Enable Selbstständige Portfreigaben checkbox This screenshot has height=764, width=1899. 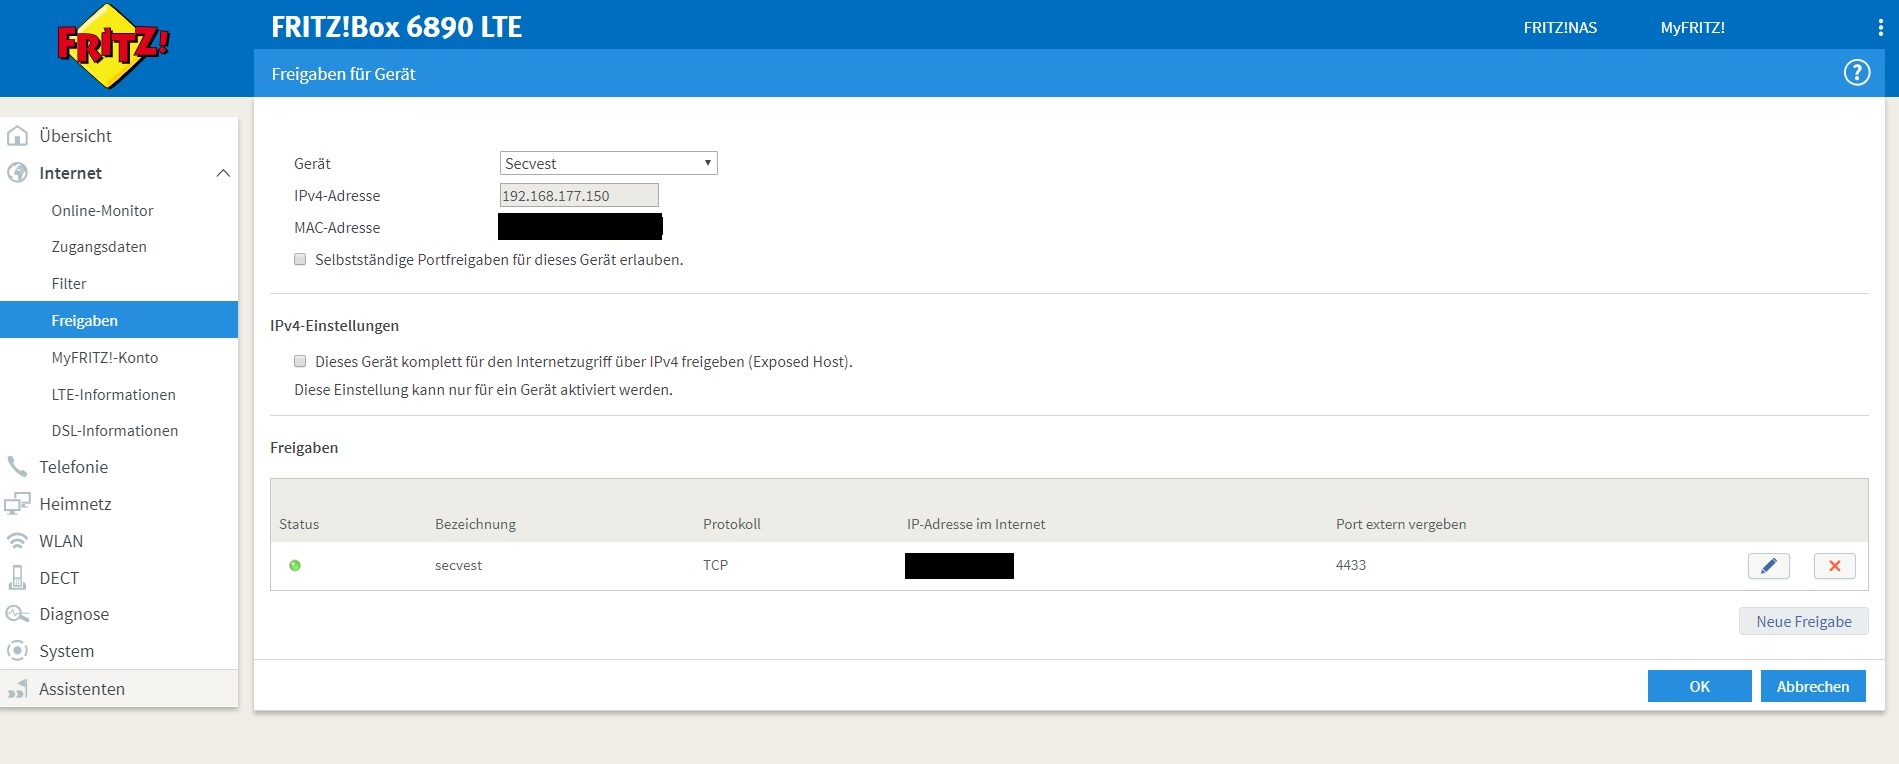point(300,260)
